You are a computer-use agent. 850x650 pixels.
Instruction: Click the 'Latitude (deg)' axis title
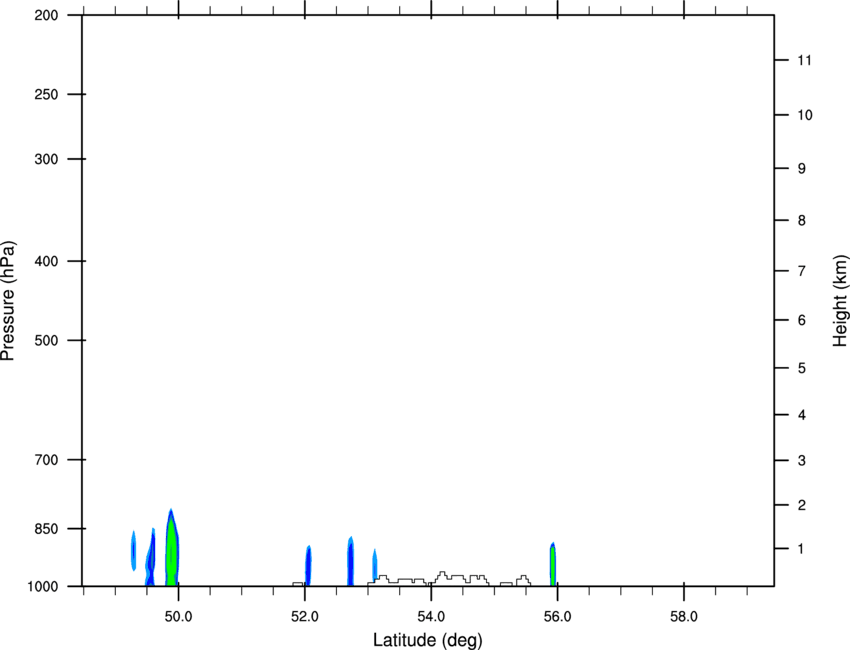427,640
